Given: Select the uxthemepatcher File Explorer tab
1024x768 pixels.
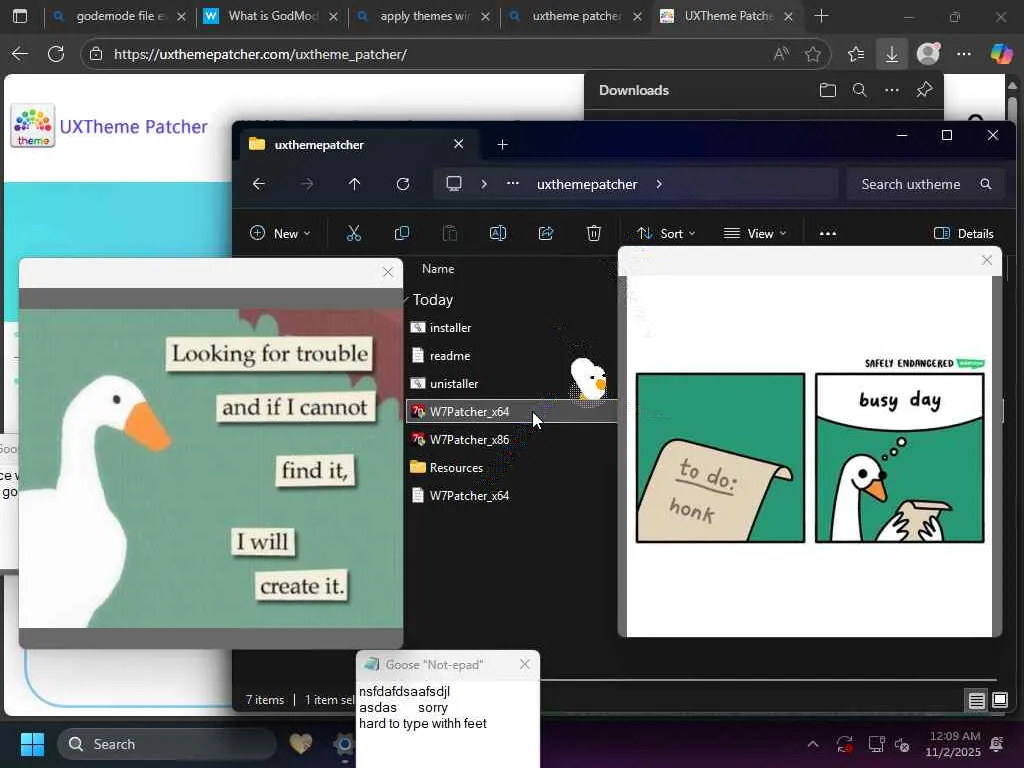Looking at the screenshot, I should 359,144.
